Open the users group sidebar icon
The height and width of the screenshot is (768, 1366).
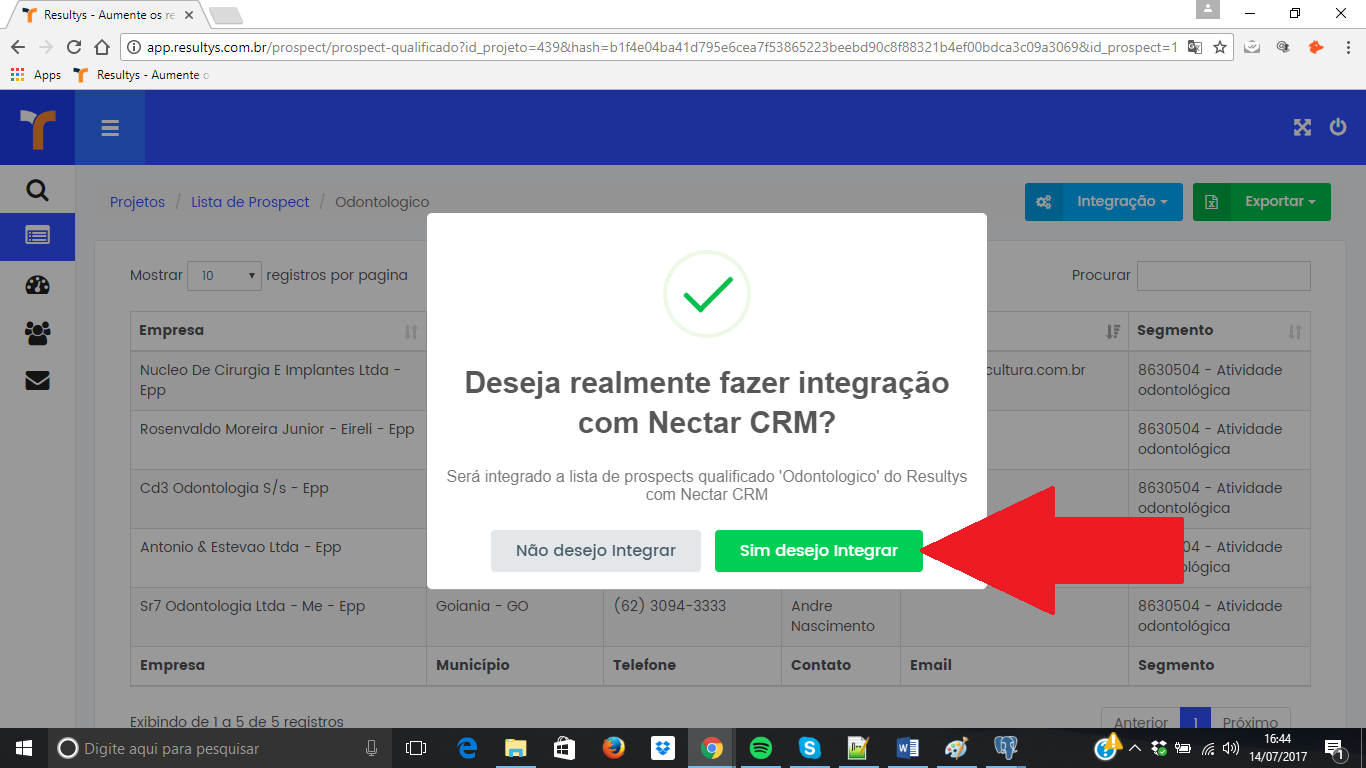tap(37, 333)
